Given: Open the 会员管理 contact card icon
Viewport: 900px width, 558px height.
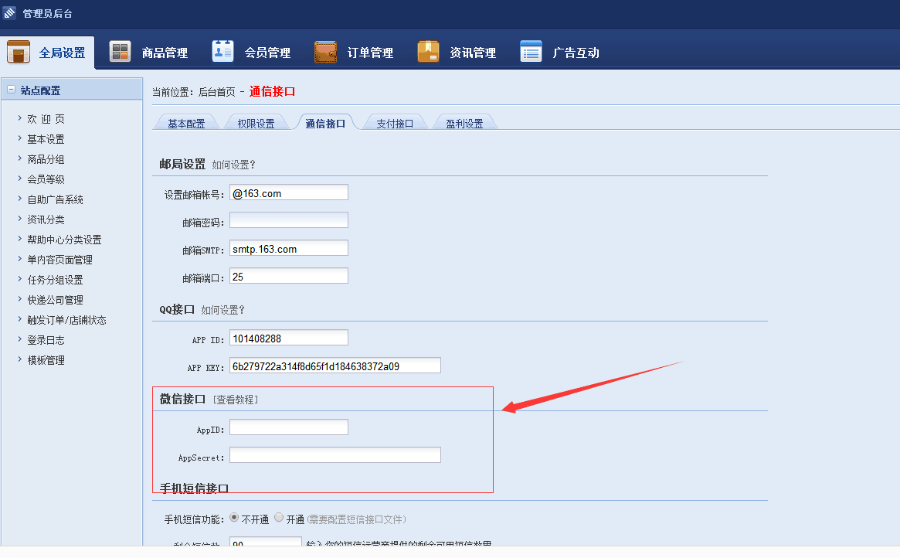Looking at the screenshot, I should (223, 52).
